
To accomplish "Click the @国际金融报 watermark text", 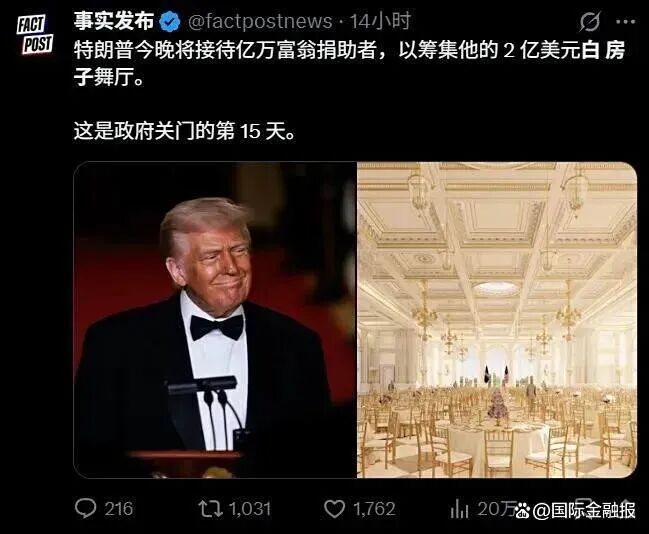I will pyautogui.click(x=584, y=511).
